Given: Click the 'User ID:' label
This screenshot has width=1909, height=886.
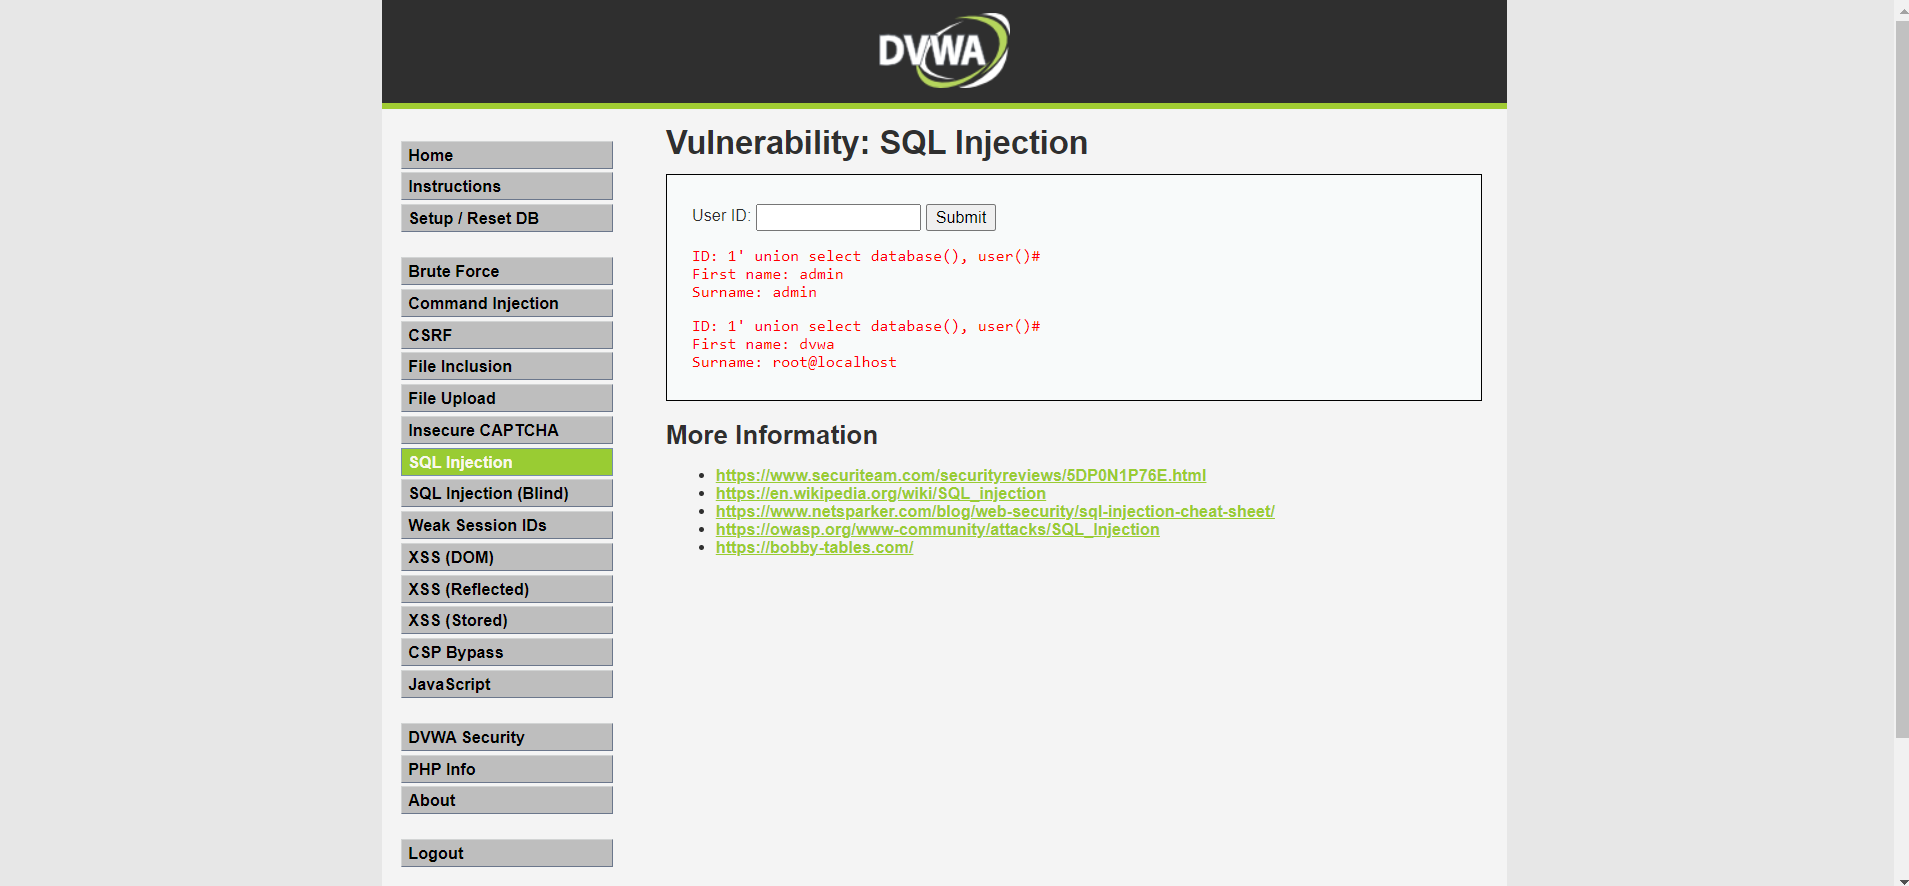Looking at the screenshot, I should click(721, 216).
